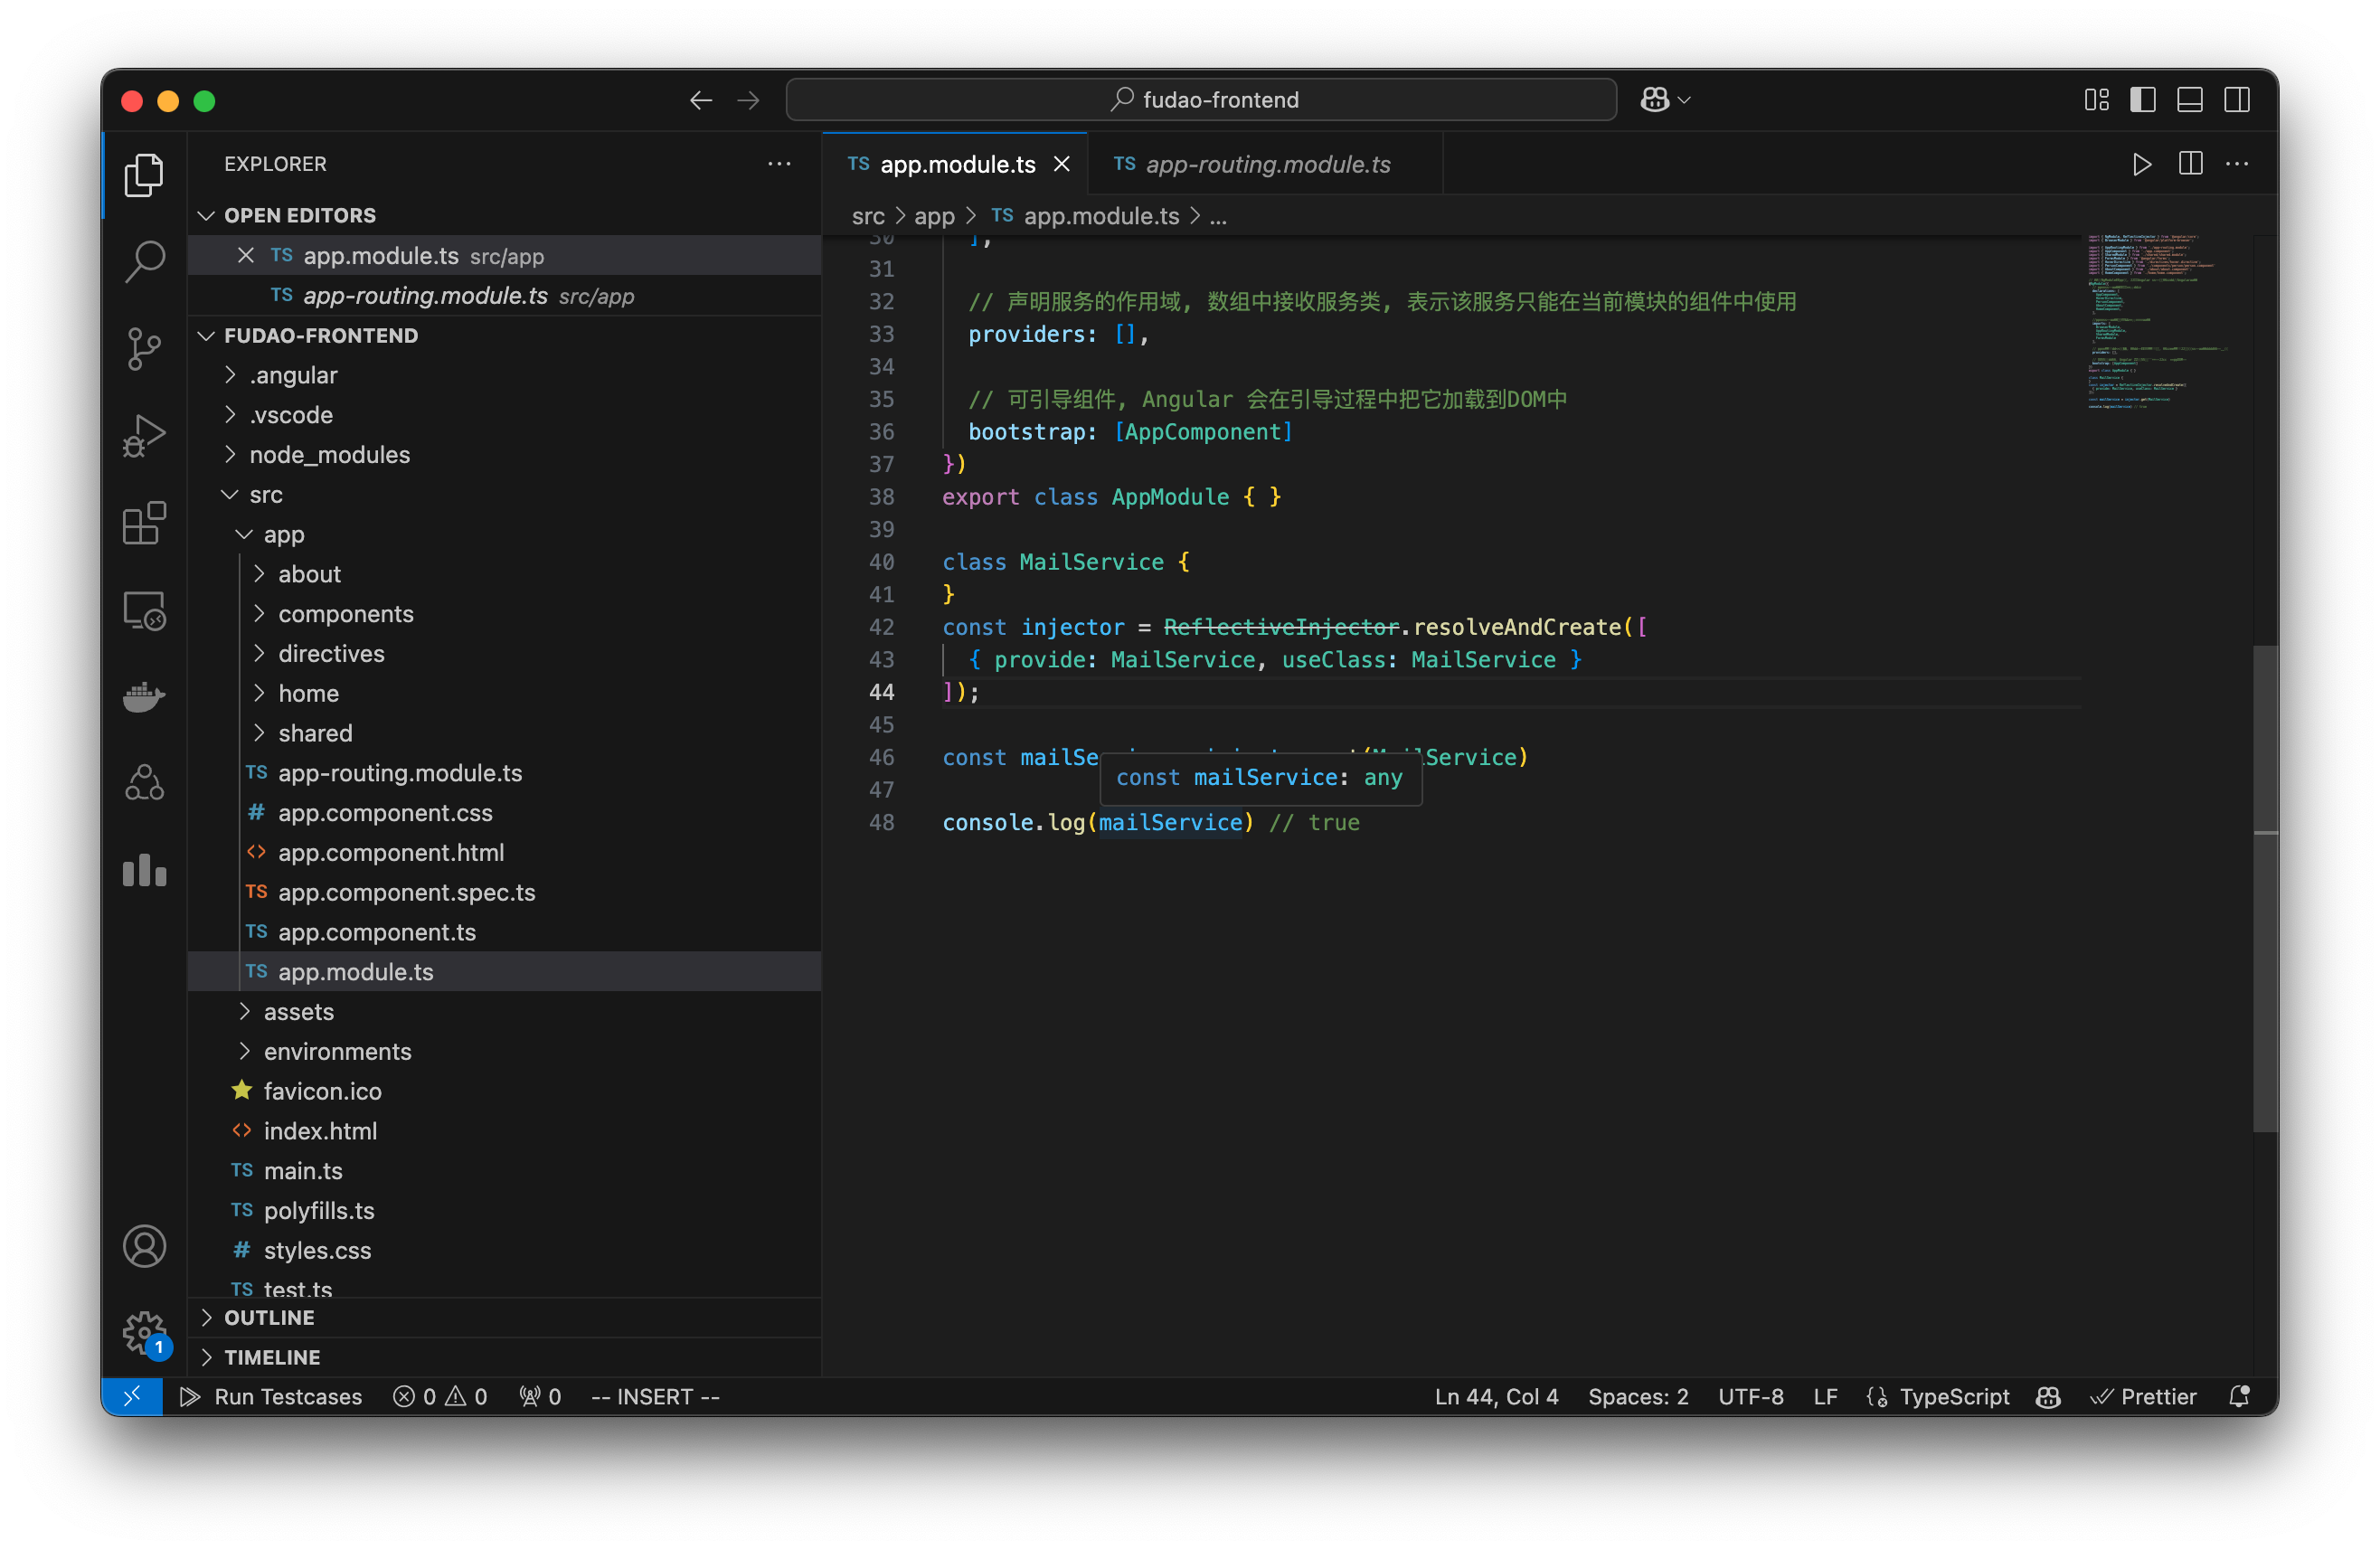2380x1550 pixels.
Task: Open the Search sidebar
Action: click(144, 261)
